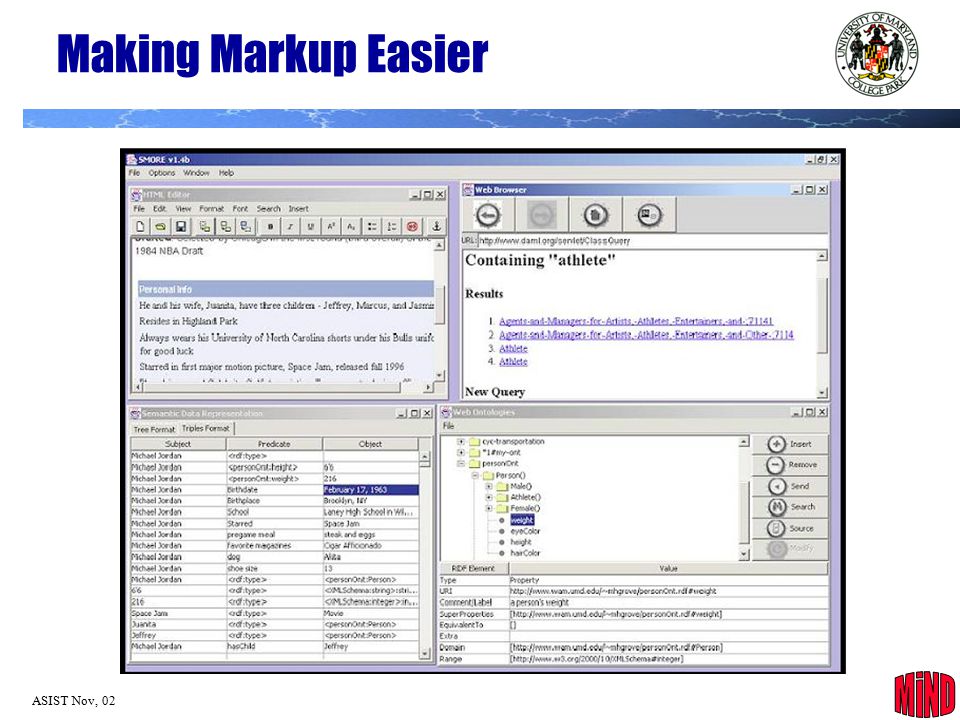Switch to the Triples Format tab
The image size is (960, 720).
(206, 429)
